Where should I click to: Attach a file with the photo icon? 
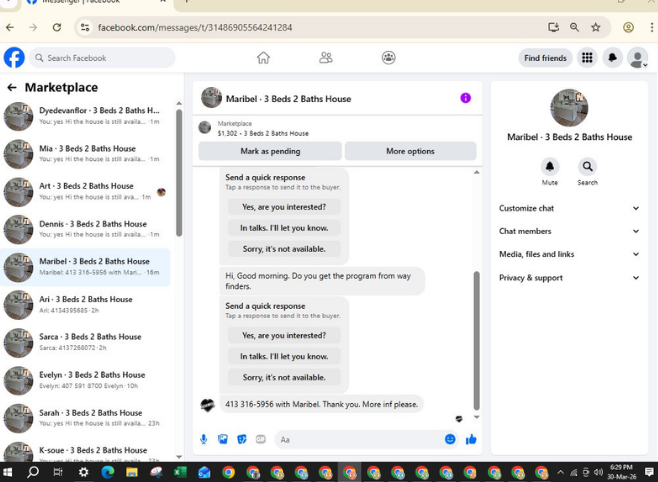223,439
